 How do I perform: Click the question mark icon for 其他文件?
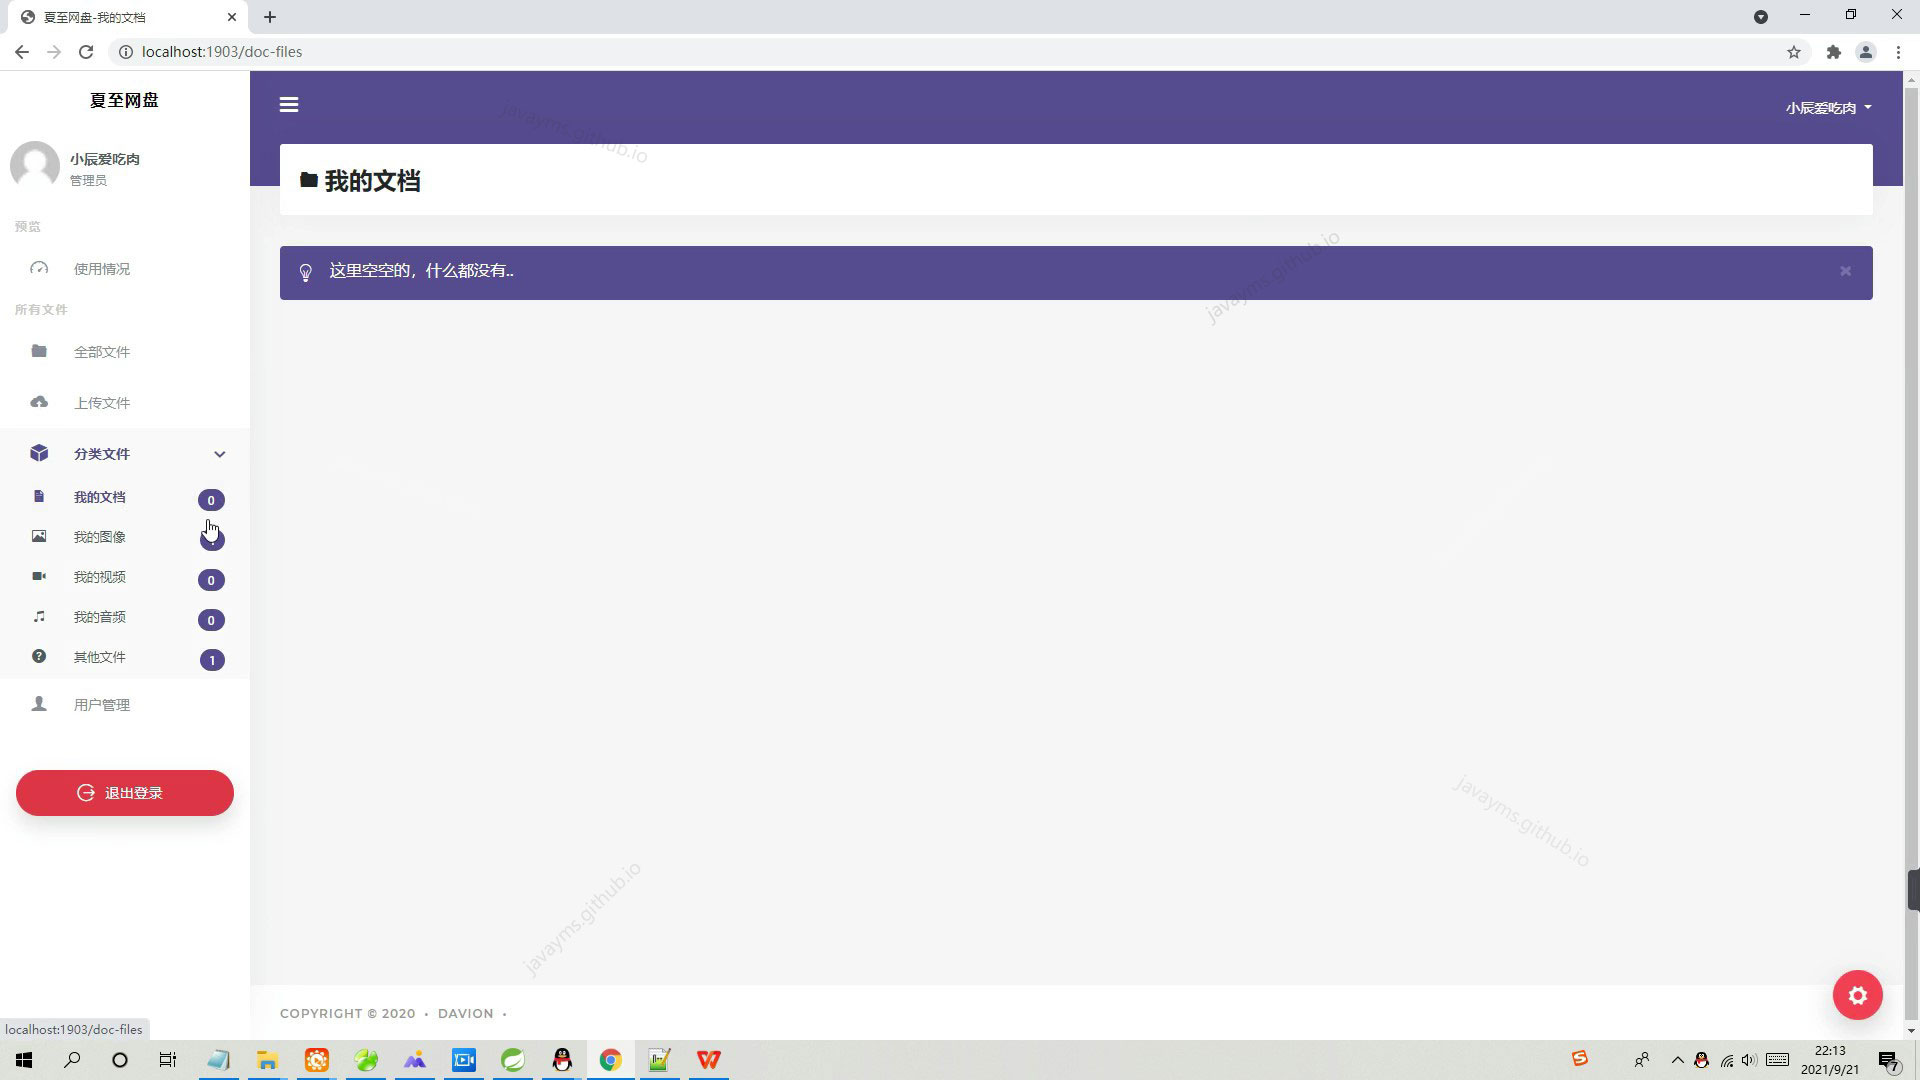pyautogui.click(x=39, y=657)
